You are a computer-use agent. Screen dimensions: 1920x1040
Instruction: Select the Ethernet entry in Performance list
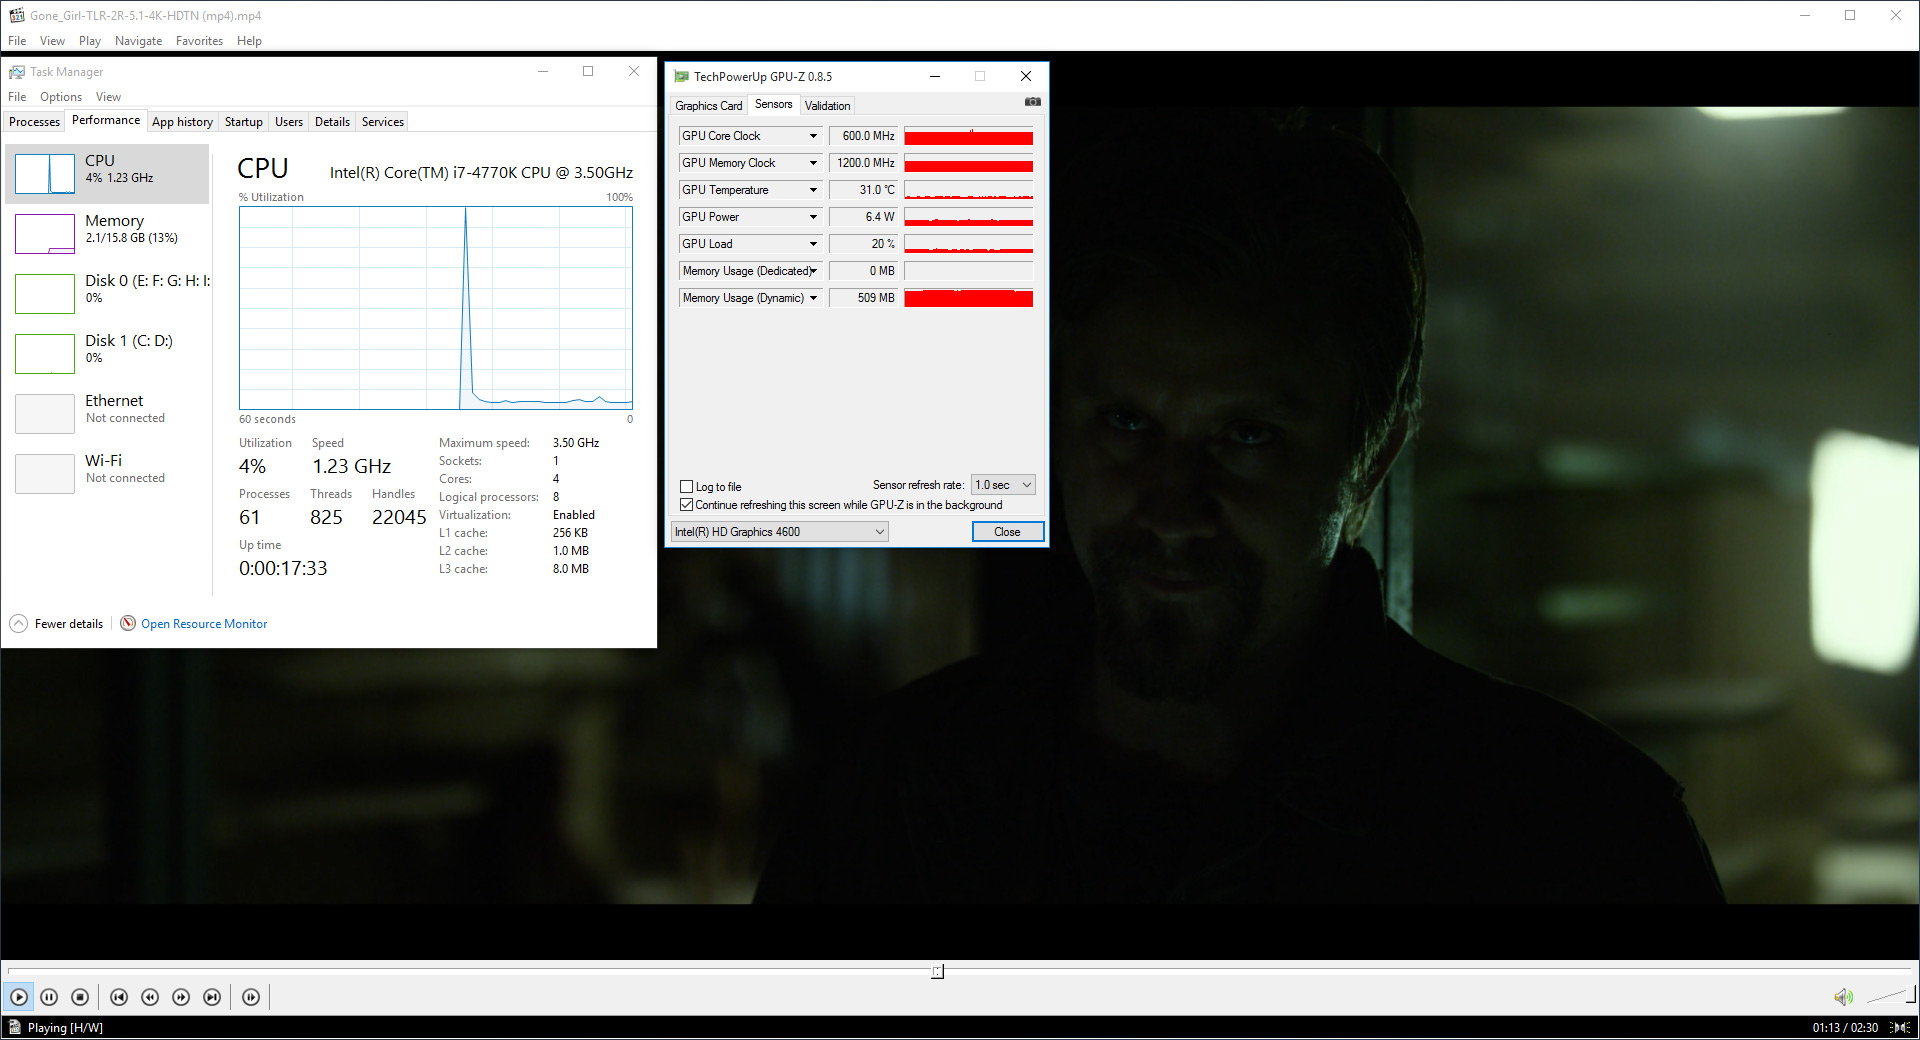[108, 414]
